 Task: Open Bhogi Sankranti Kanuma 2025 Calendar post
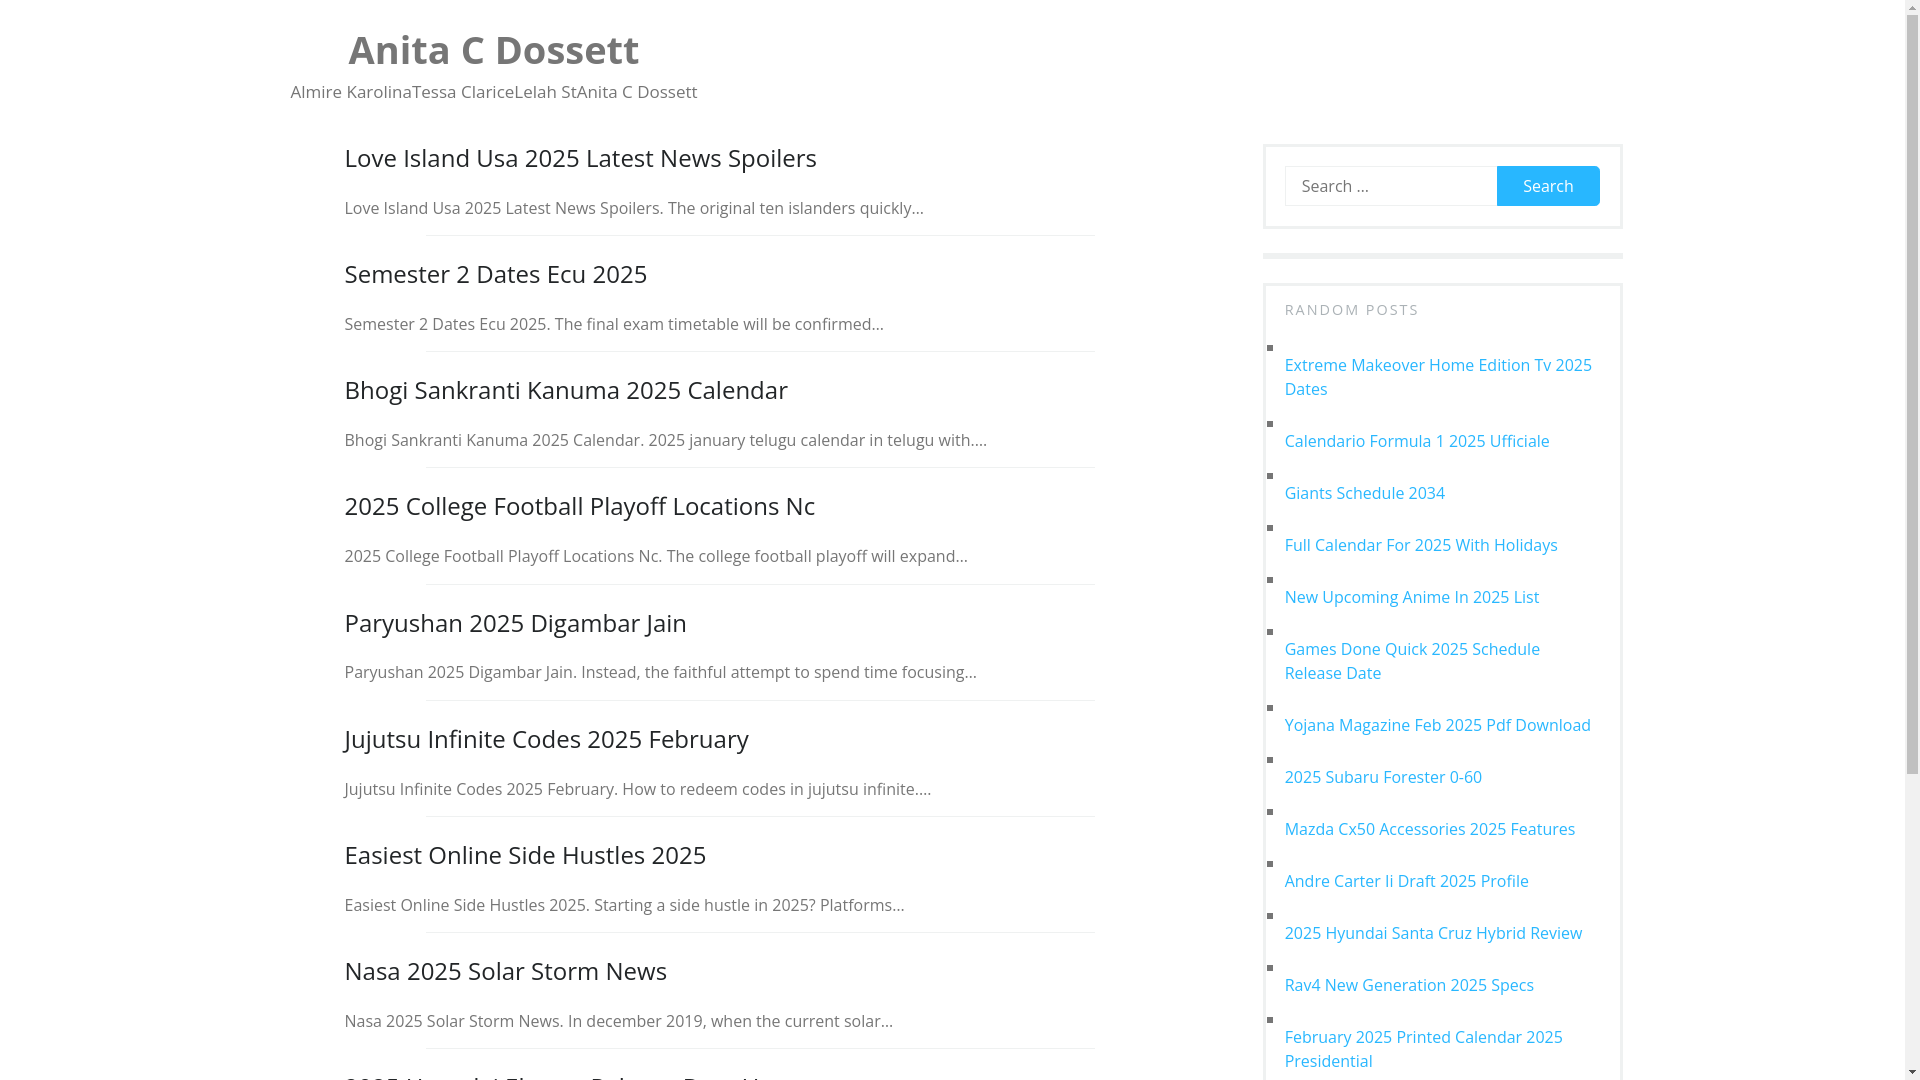(x=566, y=390)
